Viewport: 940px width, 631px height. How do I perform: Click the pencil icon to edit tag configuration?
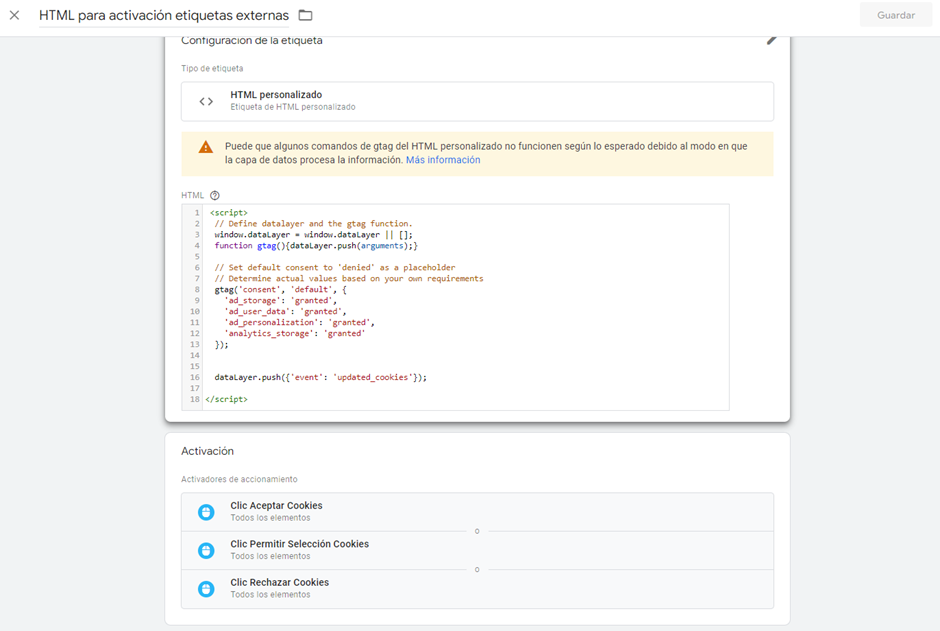coord(772,41)
